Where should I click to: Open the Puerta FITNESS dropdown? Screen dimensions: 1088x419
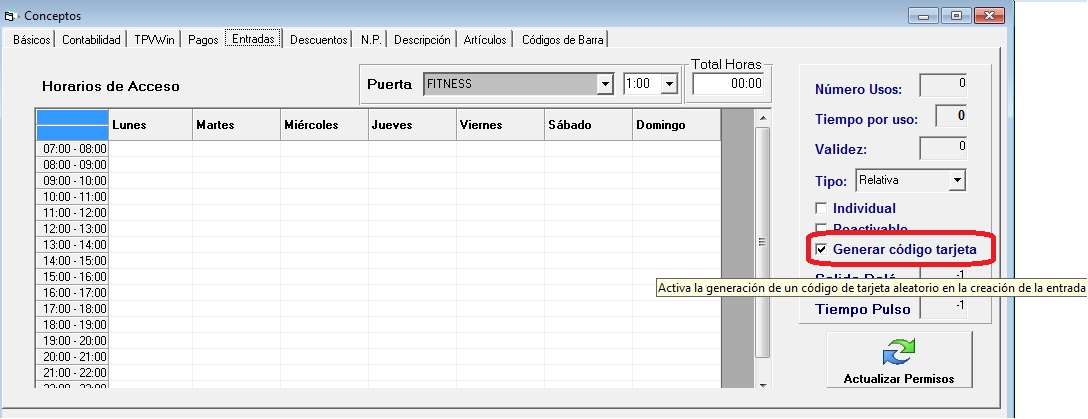(605, 84)
